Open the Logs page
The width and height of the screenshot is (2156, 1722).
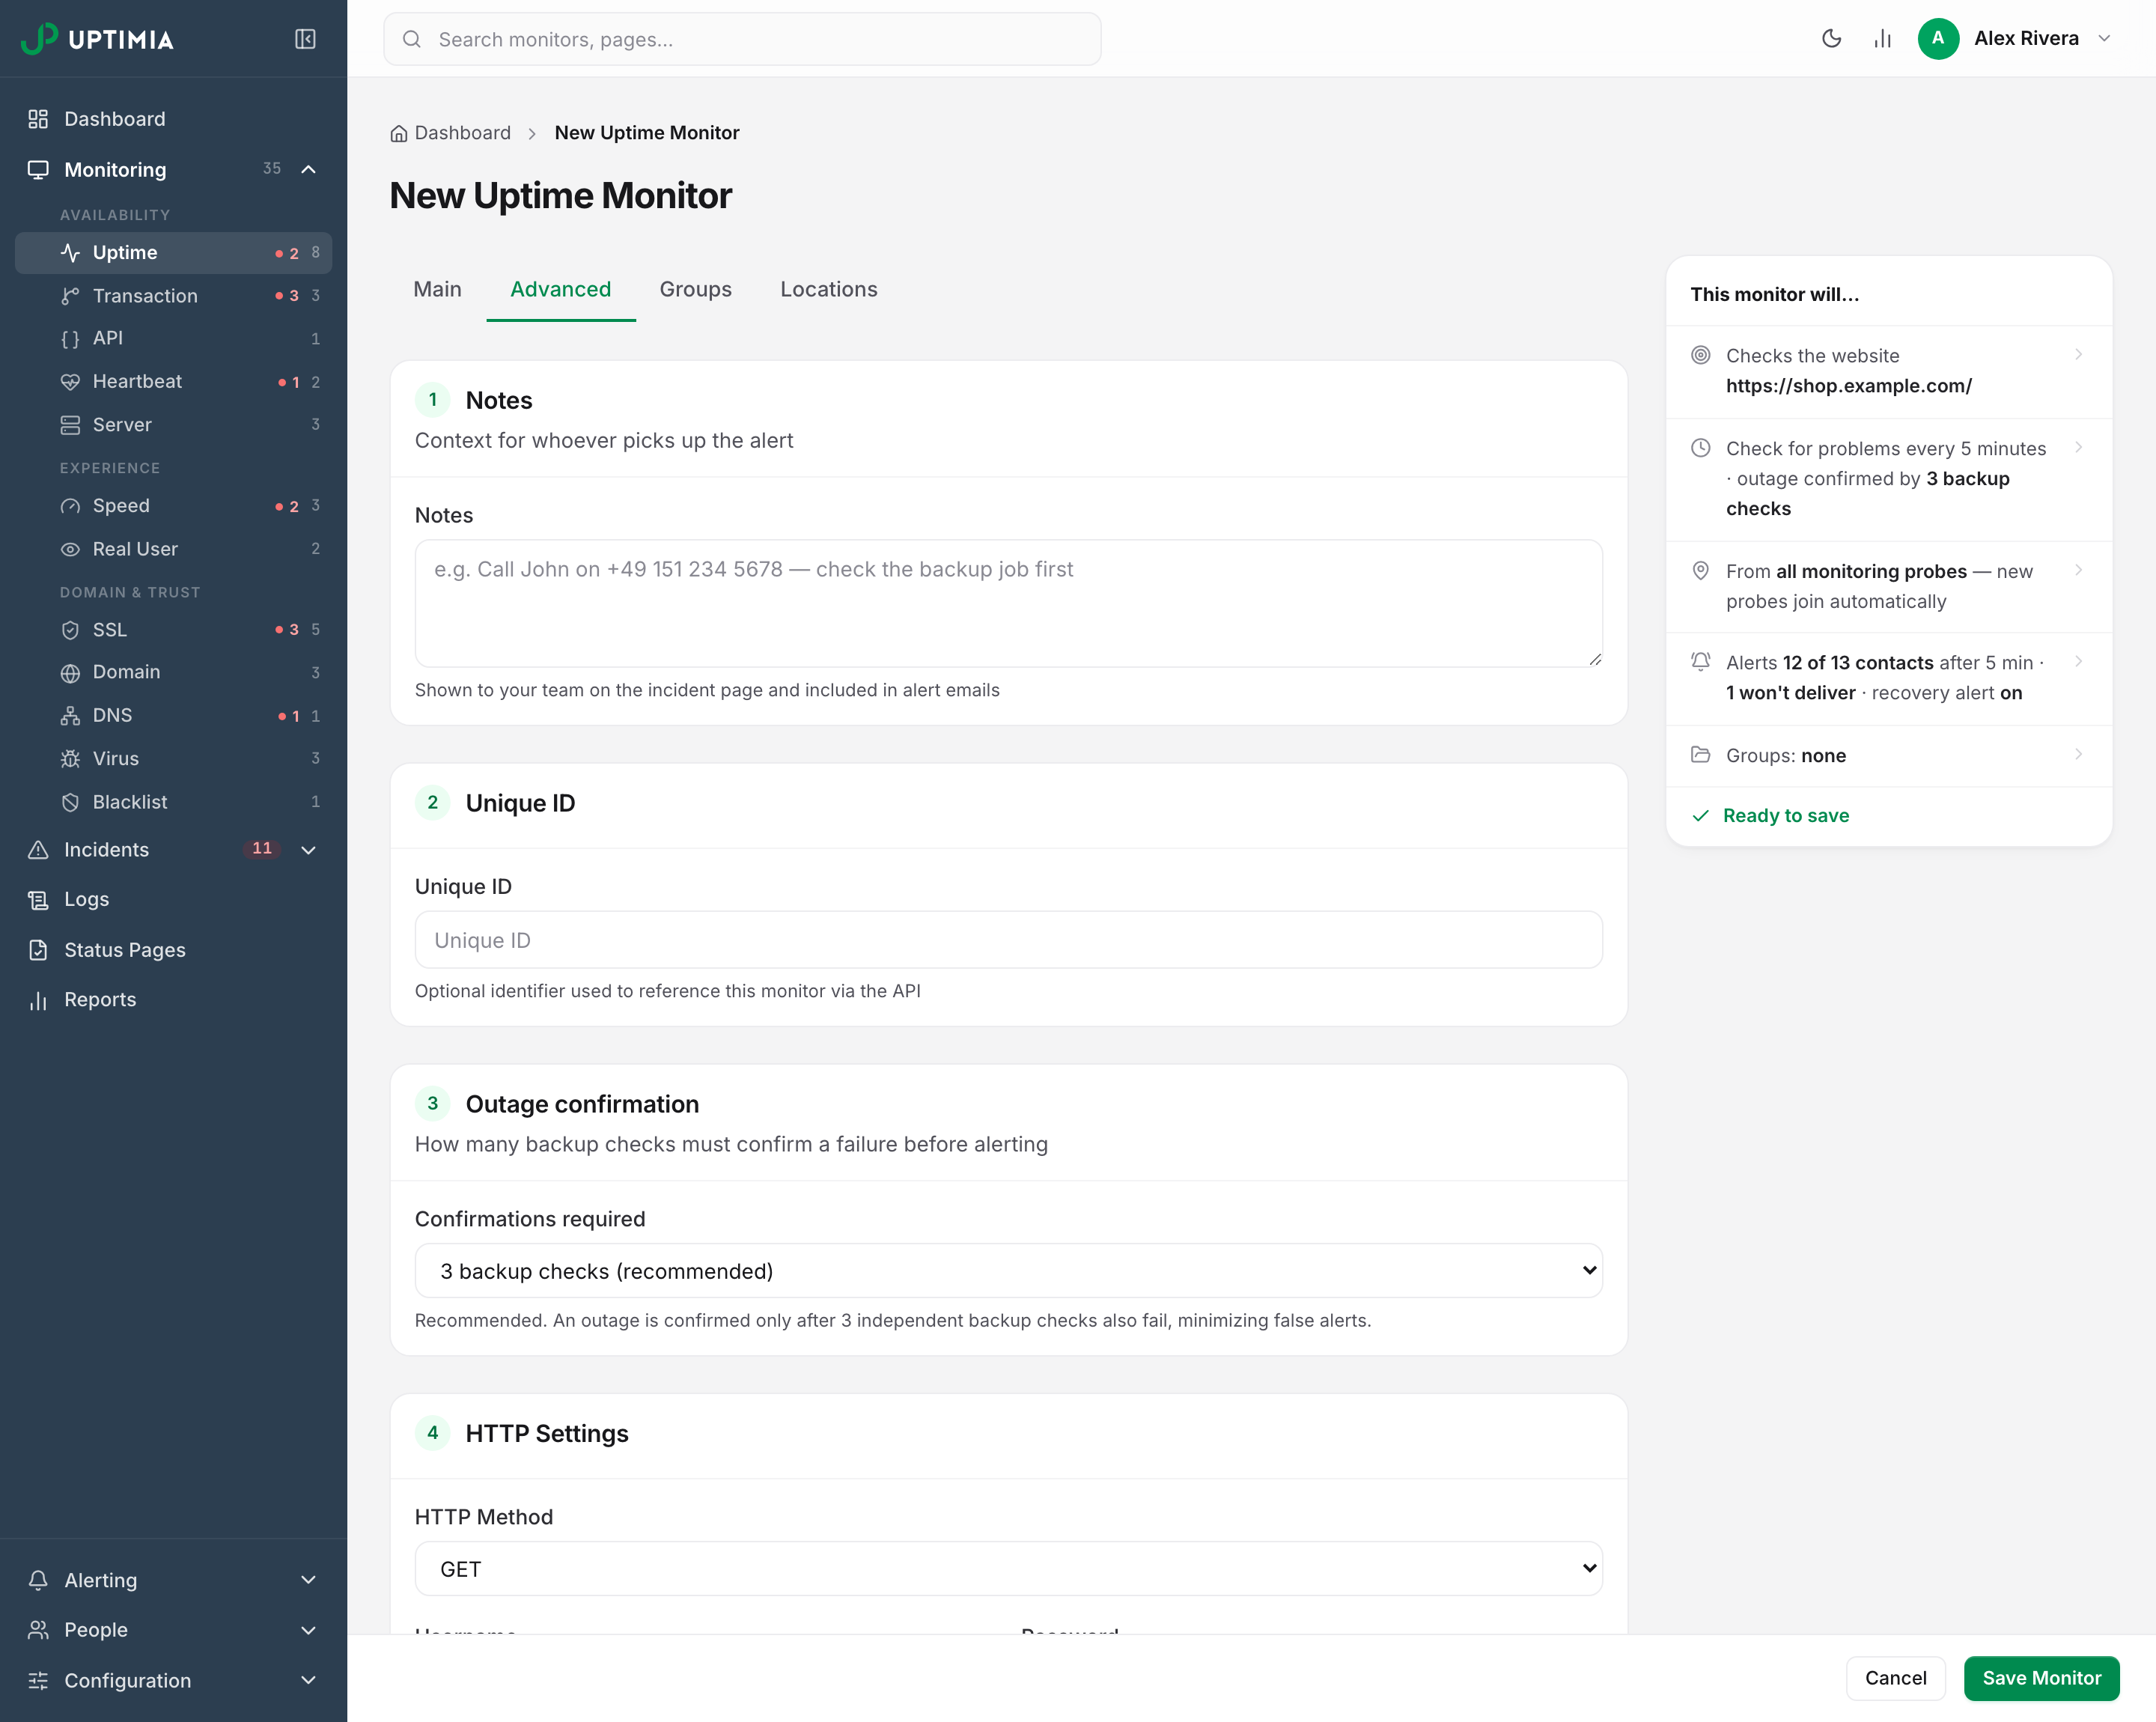173,899
